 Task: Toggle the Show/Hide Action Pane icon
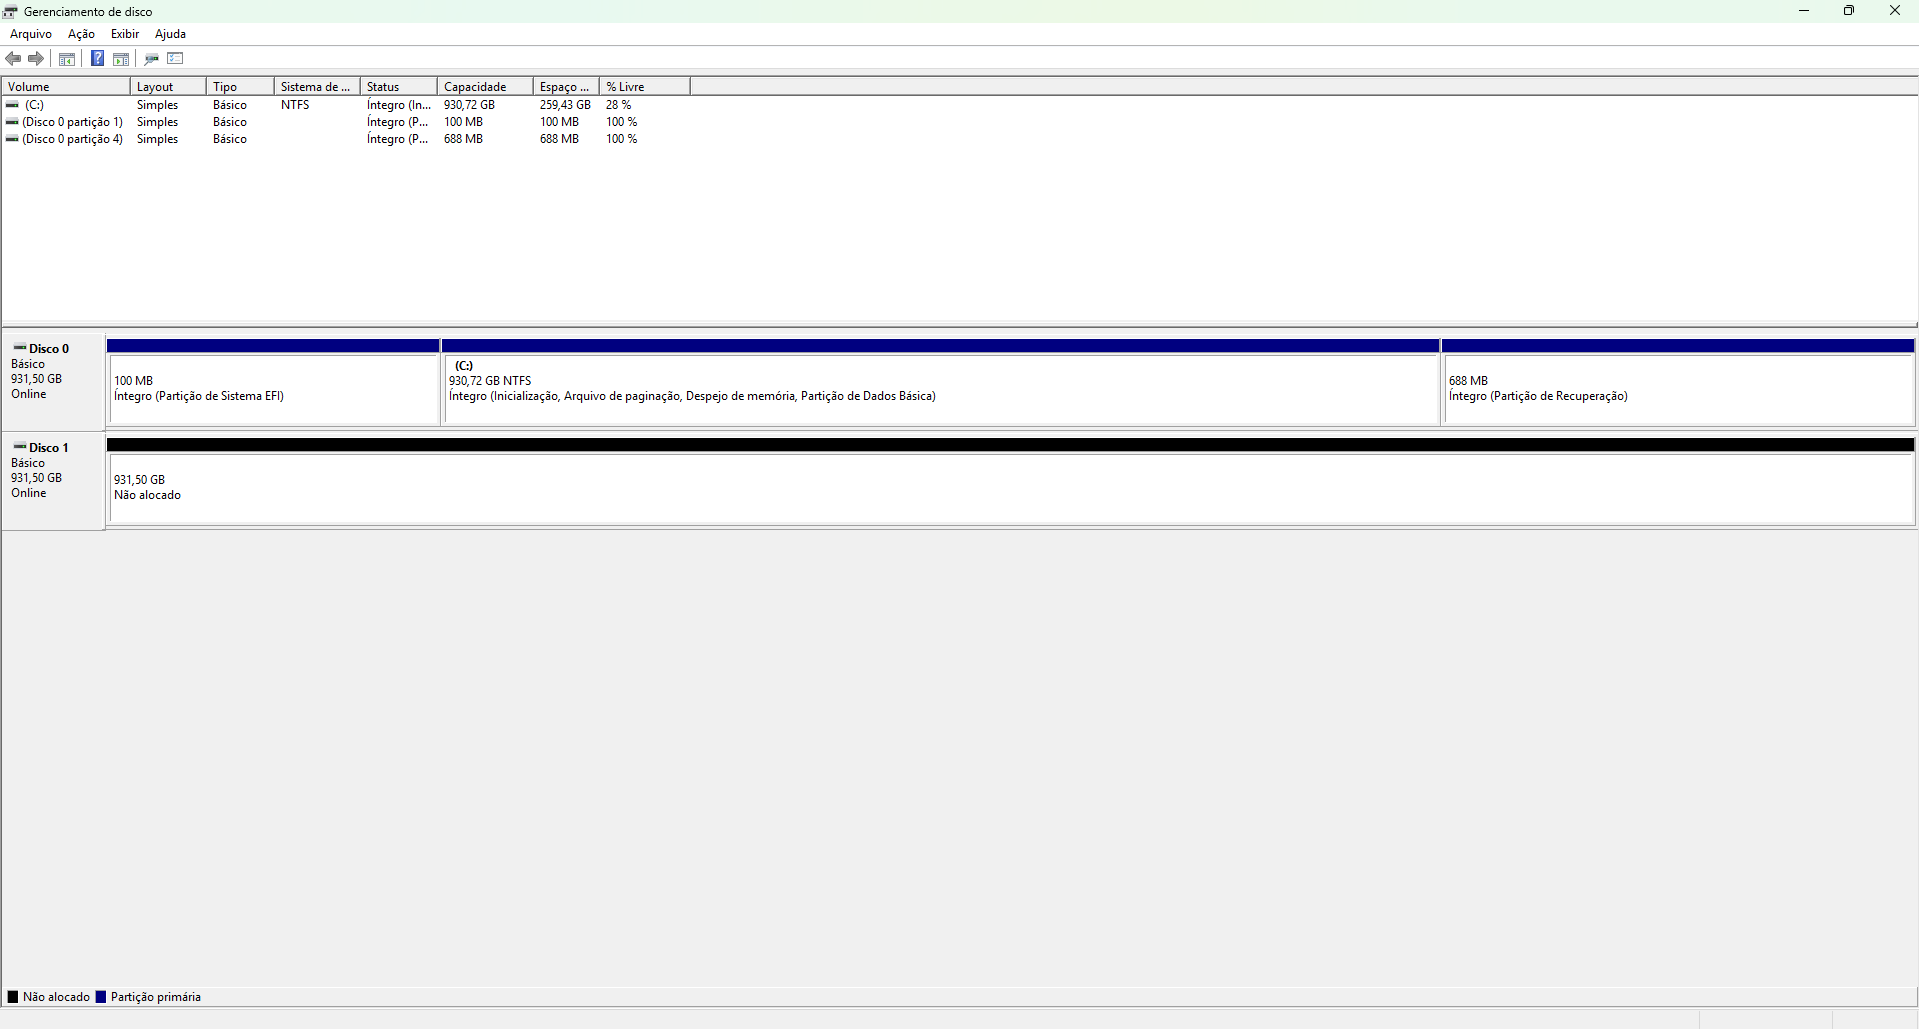pos(121,59)
